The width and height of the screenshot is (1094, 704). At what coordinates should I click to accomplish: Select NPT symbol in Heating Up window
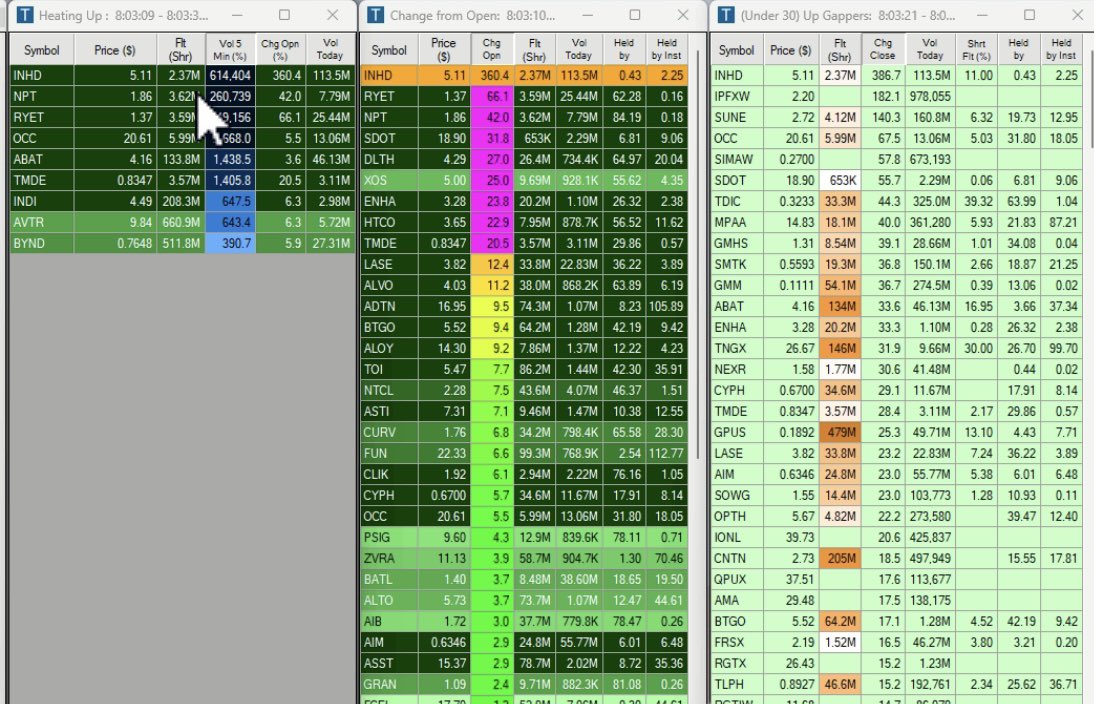coord(24,96)
